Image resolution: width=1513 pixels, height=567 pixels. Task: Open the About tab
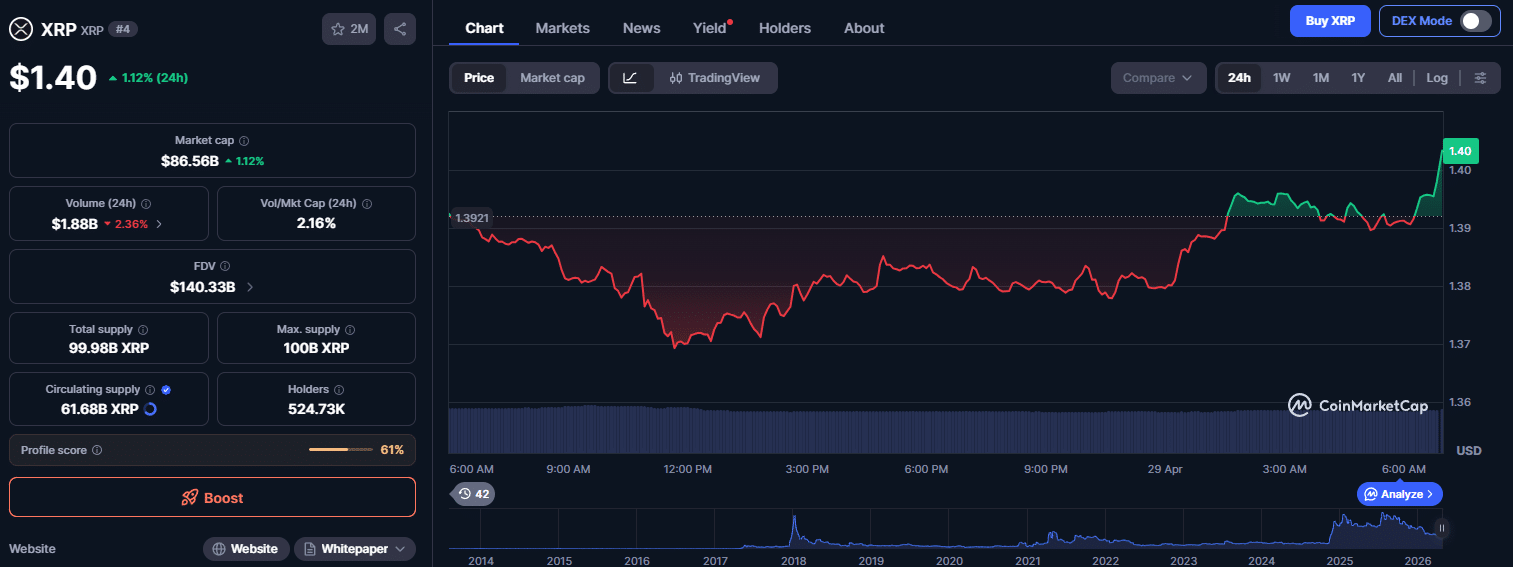tap(864, 28)
